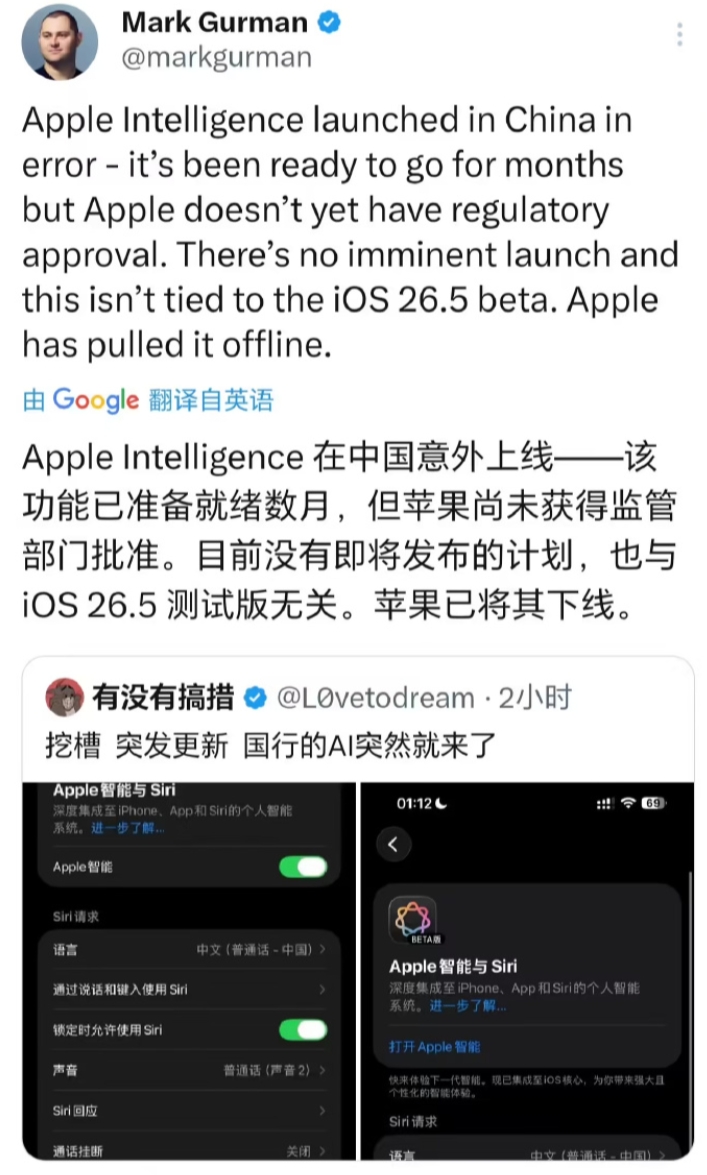The height and width of the screenshot is (1175, 707).
Task: Toggle the Apple智能 switch
Action: point(303,867)
